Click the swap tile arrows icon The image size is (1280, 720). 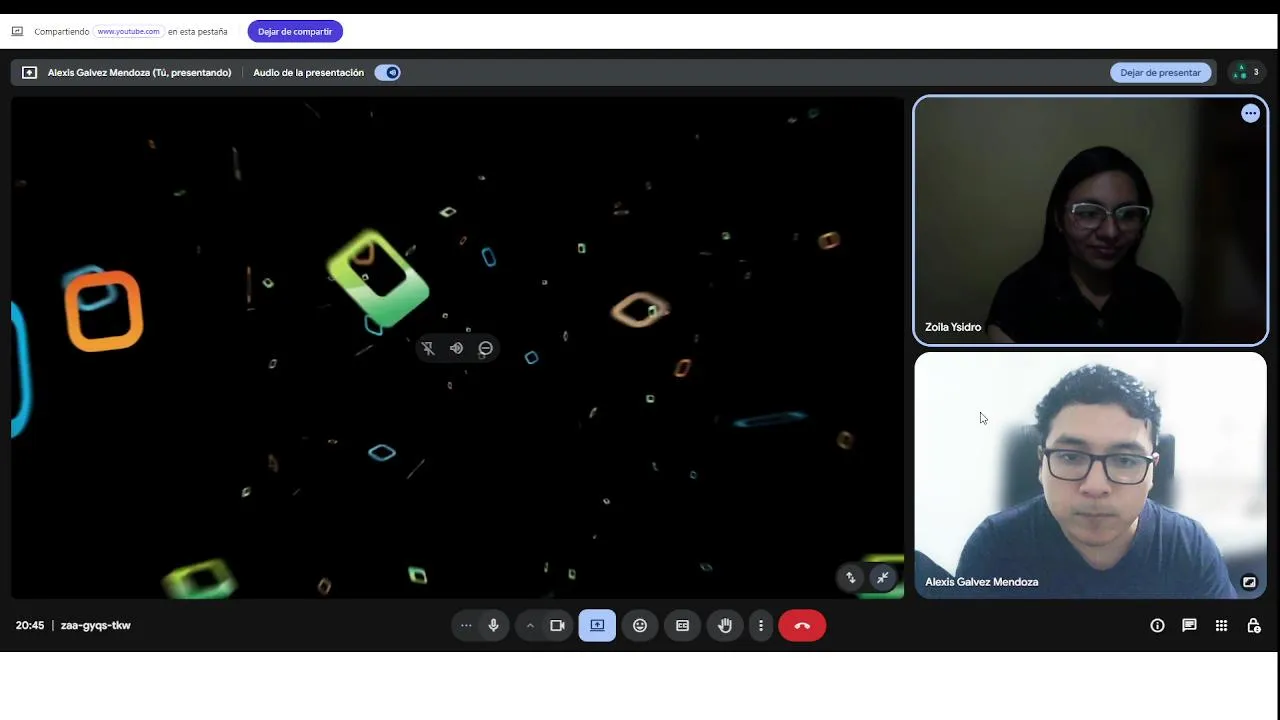point(851,577)
